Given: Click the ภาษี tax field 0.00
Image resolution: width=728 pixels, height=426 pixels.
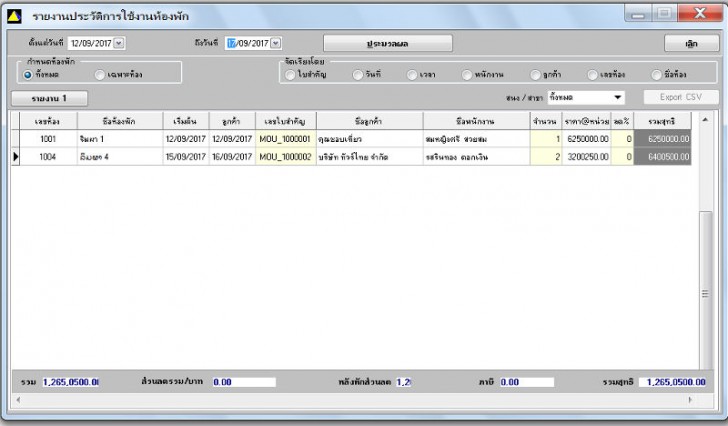Looking at the screenshot, I should pyautogui.click(x=526, y=382).
